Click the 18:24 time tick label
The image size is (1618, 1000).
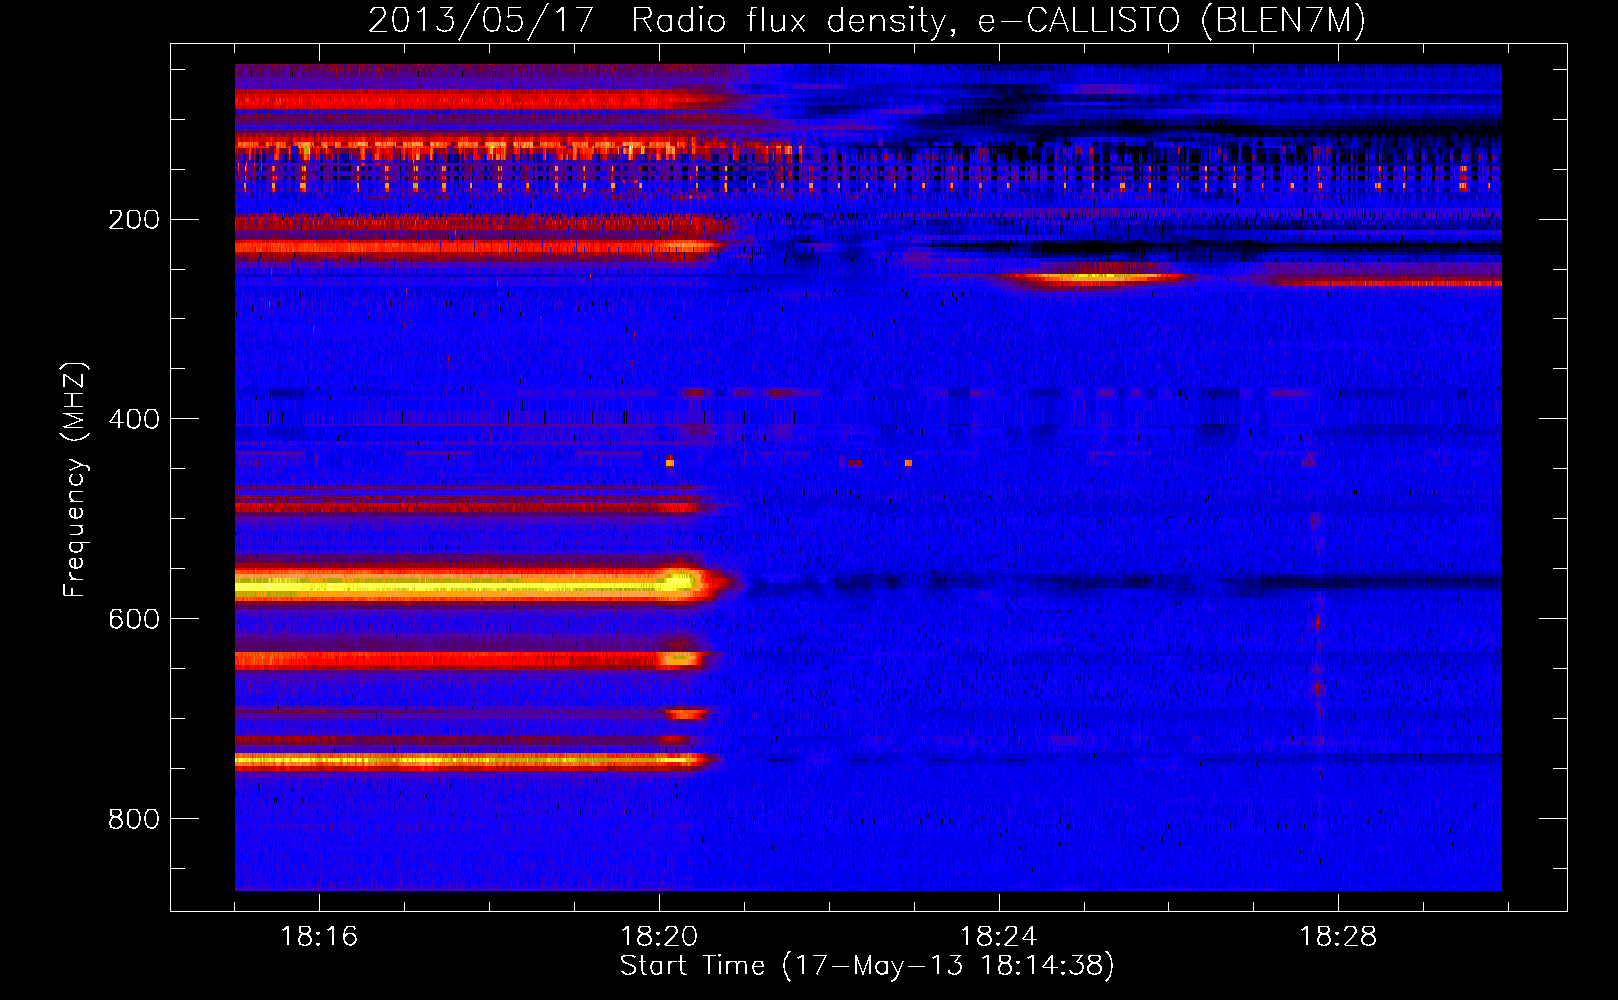(999, 936)
